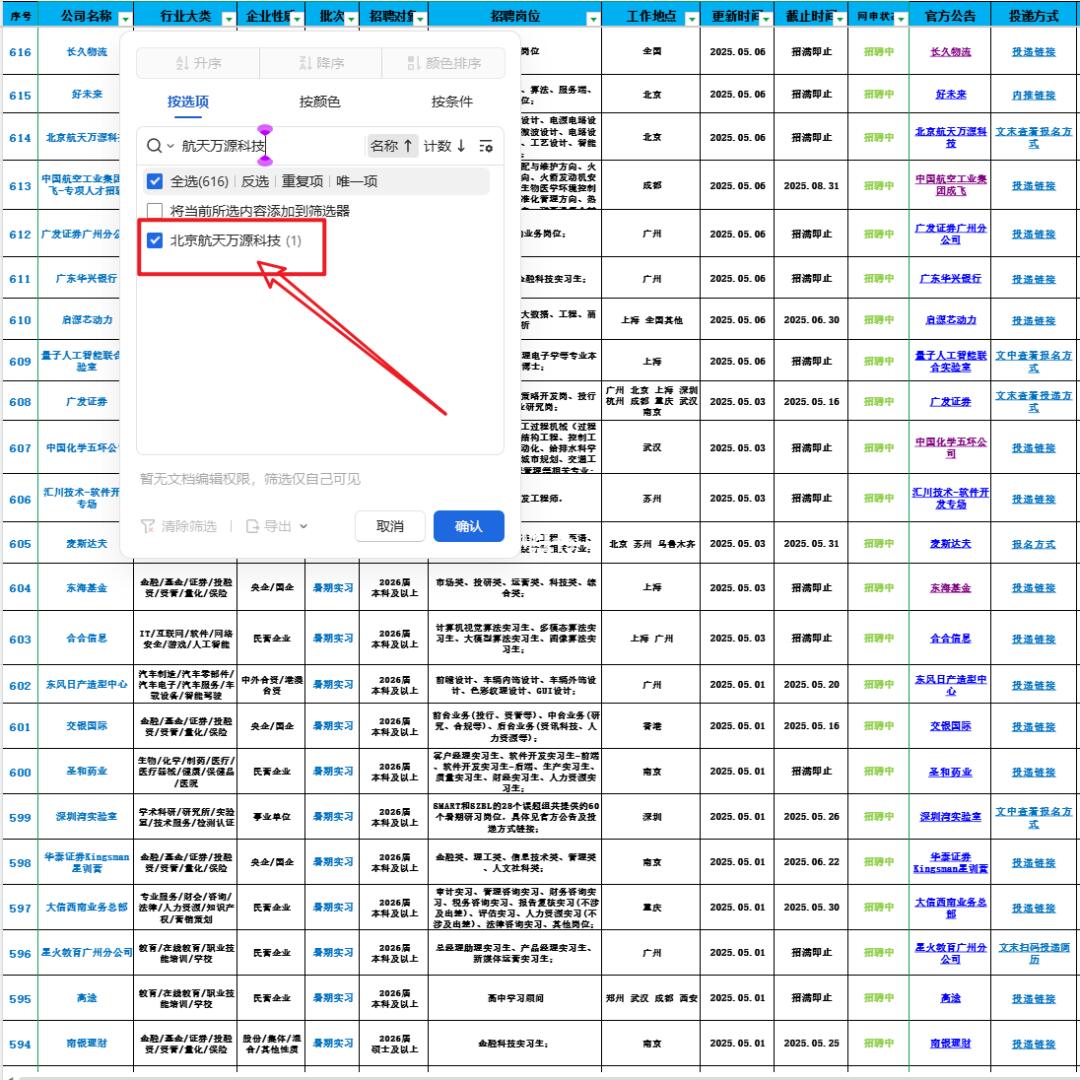Open the search magnifier options in filter panel
This screenshot has height=1080, width=1080.
click(159, 145)
